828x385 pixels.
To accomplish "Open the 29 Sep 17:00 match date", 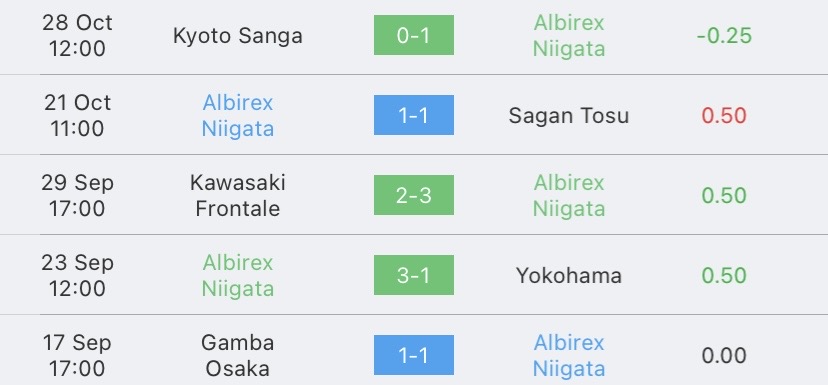I will [77, 195].
